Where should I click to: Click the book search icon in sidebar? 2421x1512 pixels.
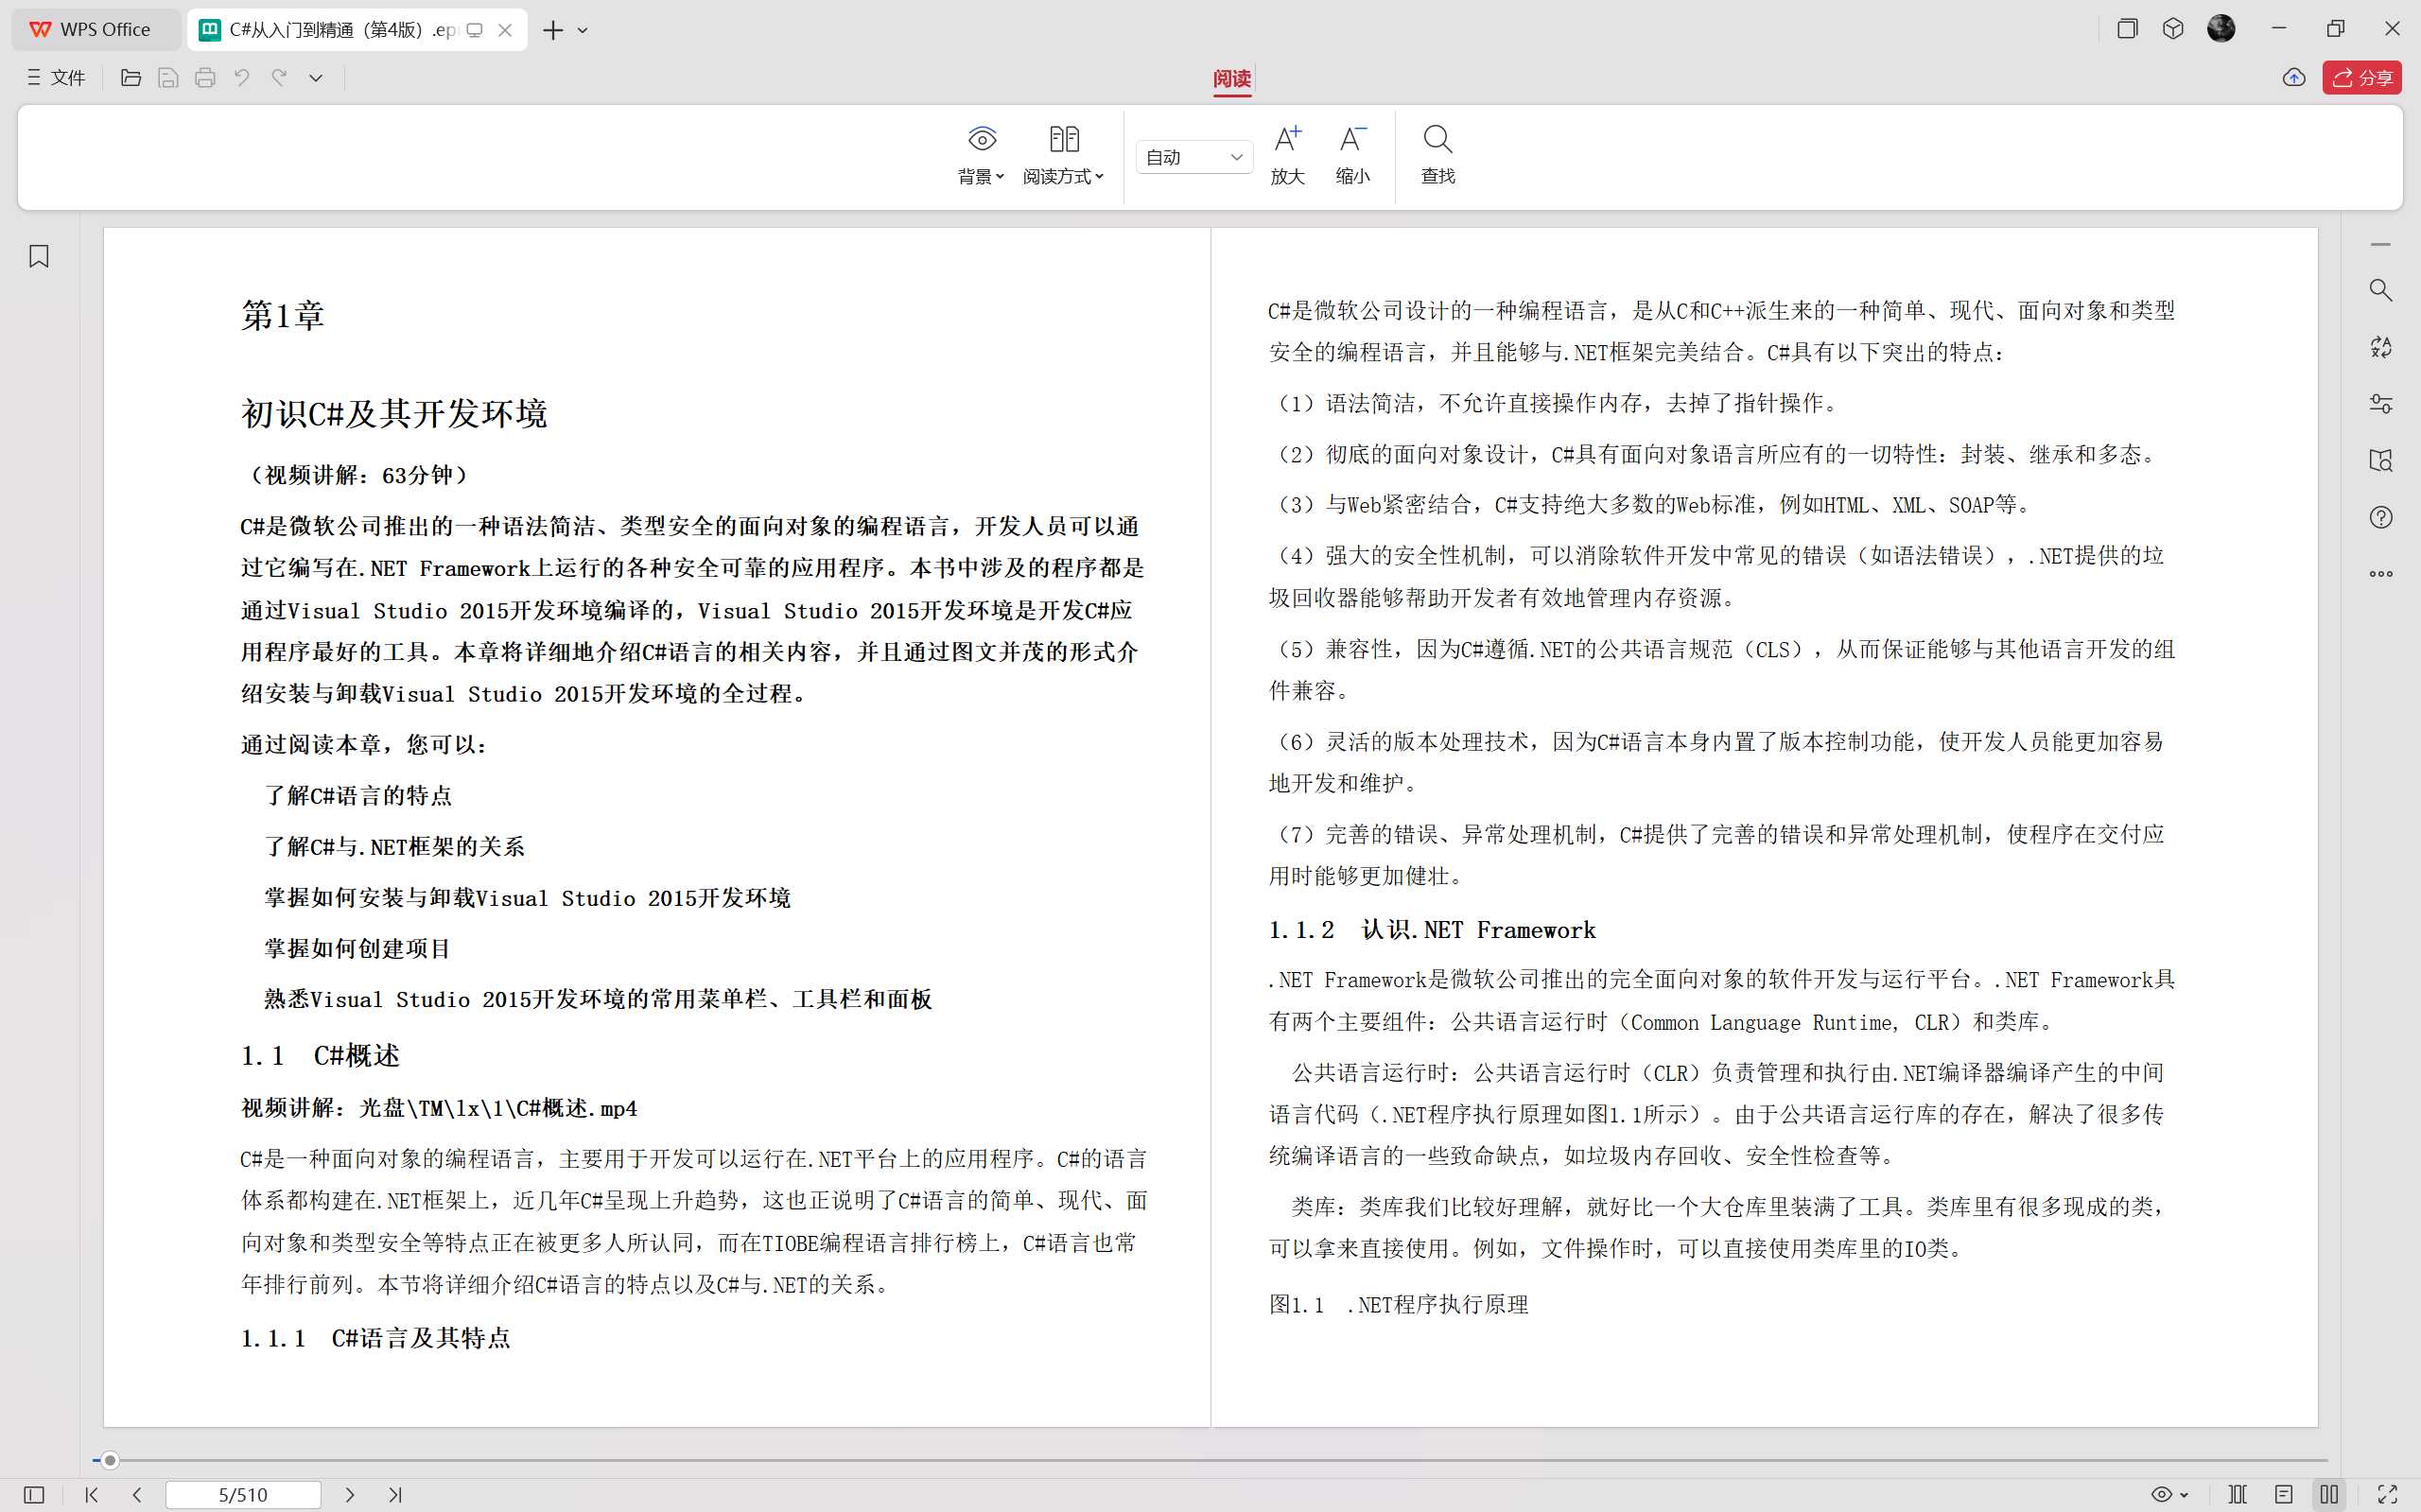click(2381, 460)
